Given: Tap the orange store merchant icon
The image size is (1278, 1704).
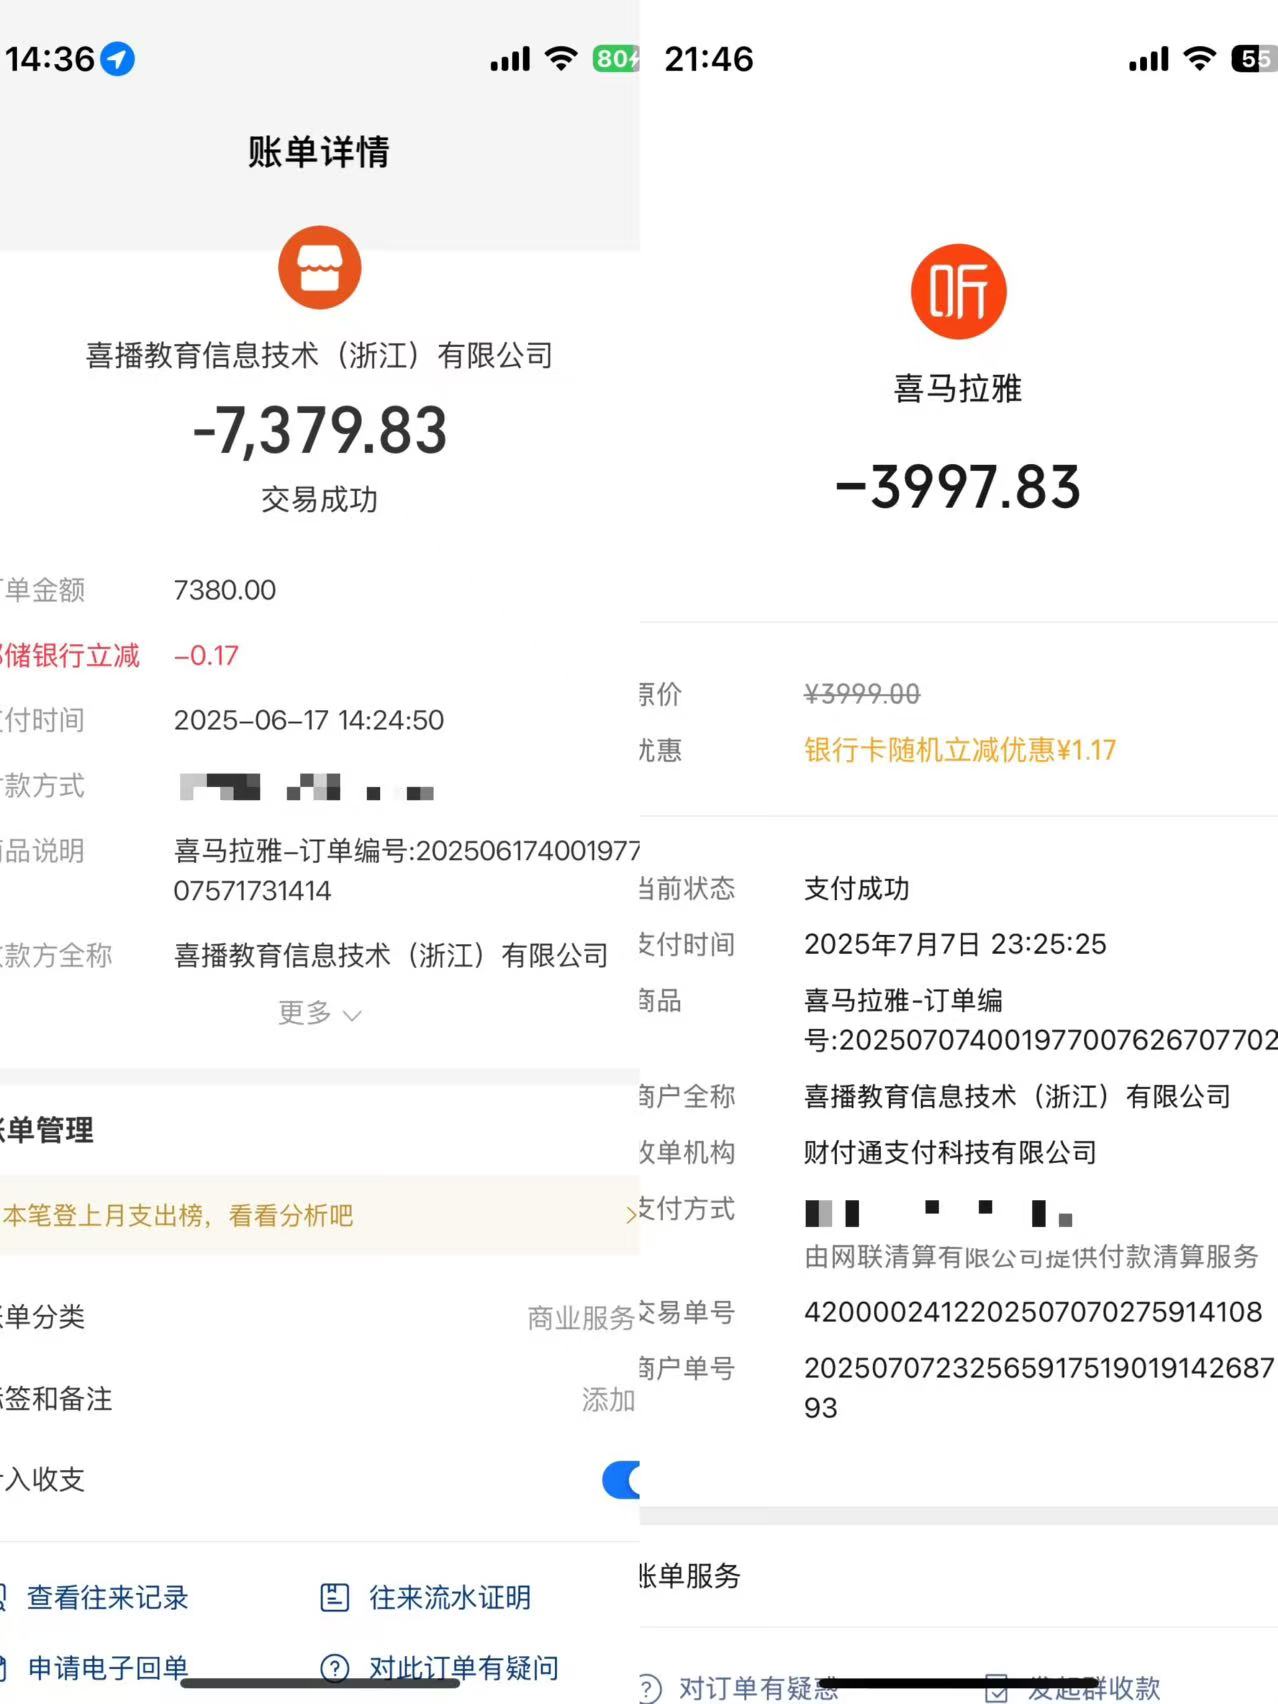Looking at the screenshot, I should 319,268.
